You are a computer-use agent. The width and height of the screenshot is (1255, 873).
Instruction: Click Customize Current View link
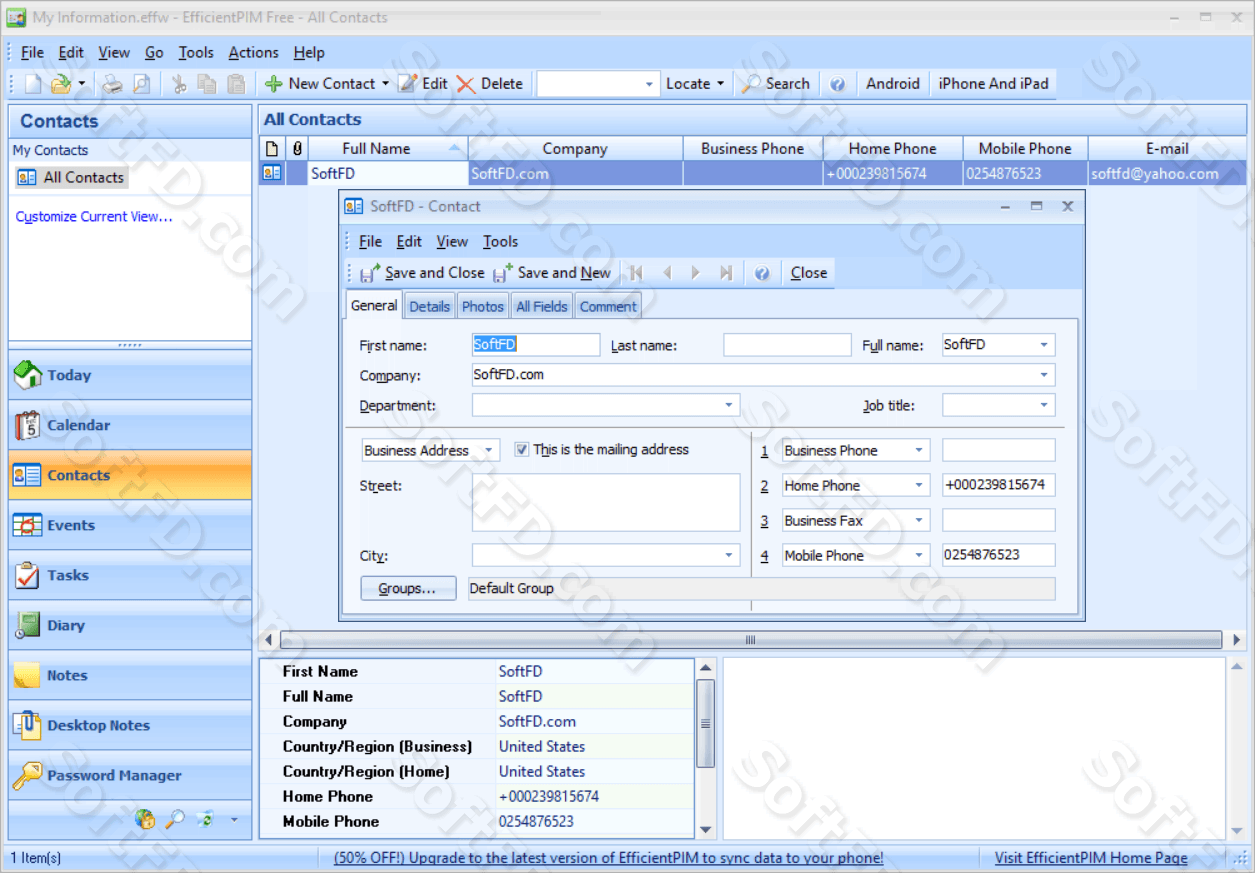[x=94, y=217]
